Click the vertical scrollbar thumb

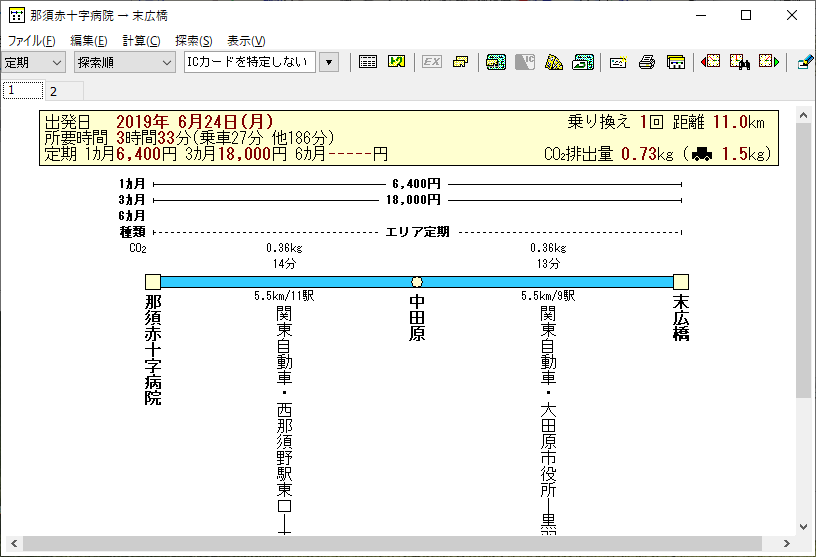point(804,261)
